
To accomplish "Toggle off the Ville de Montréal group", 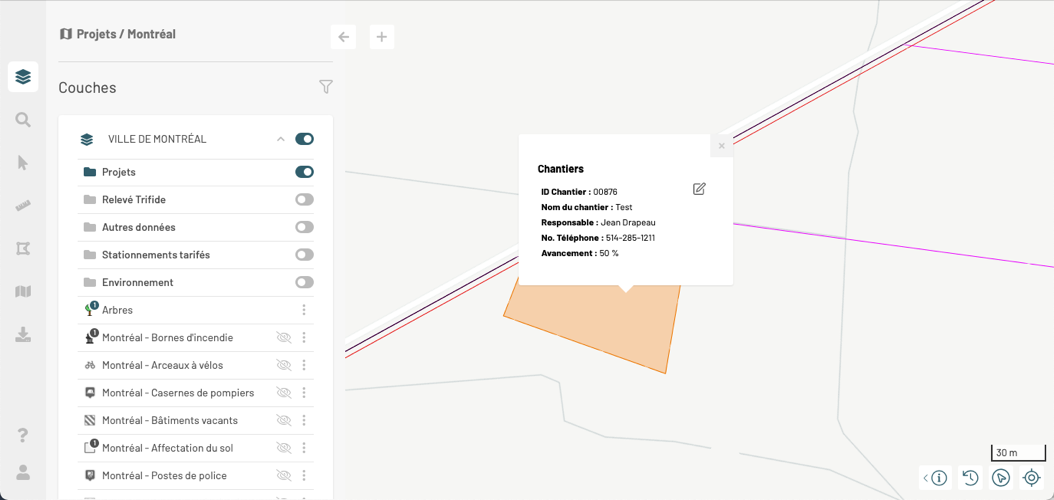I will coord(304,139).
